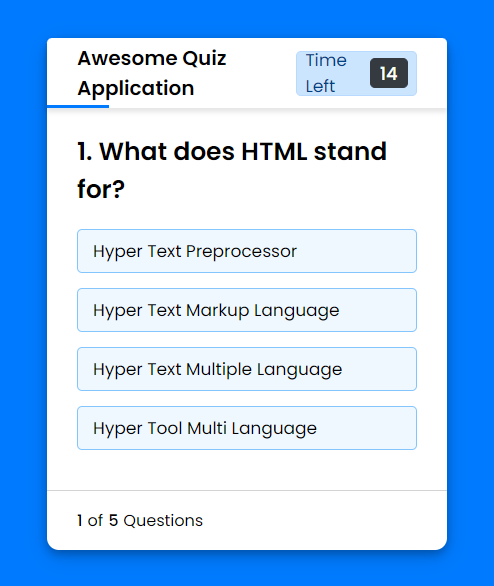Click the timer countdown number 14
The width and height of the screenshot is (494, 586).
point(389,73)
